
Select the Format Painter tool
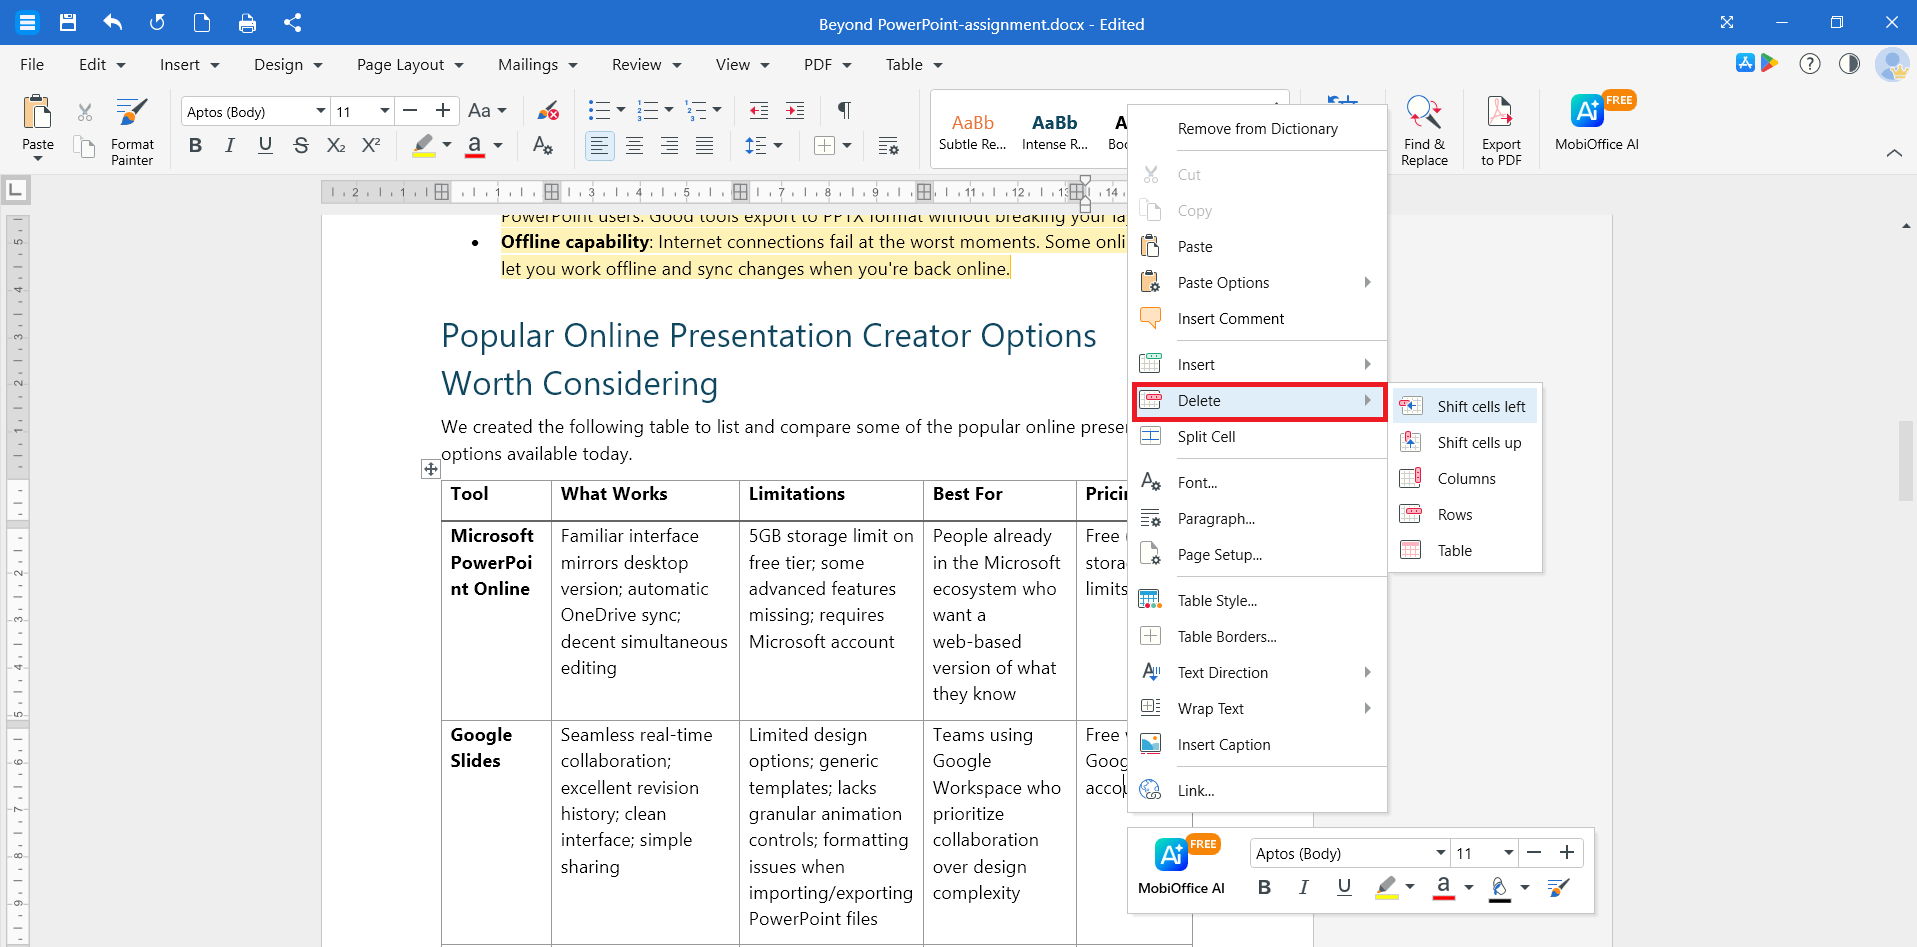click(x=132, y=131)
